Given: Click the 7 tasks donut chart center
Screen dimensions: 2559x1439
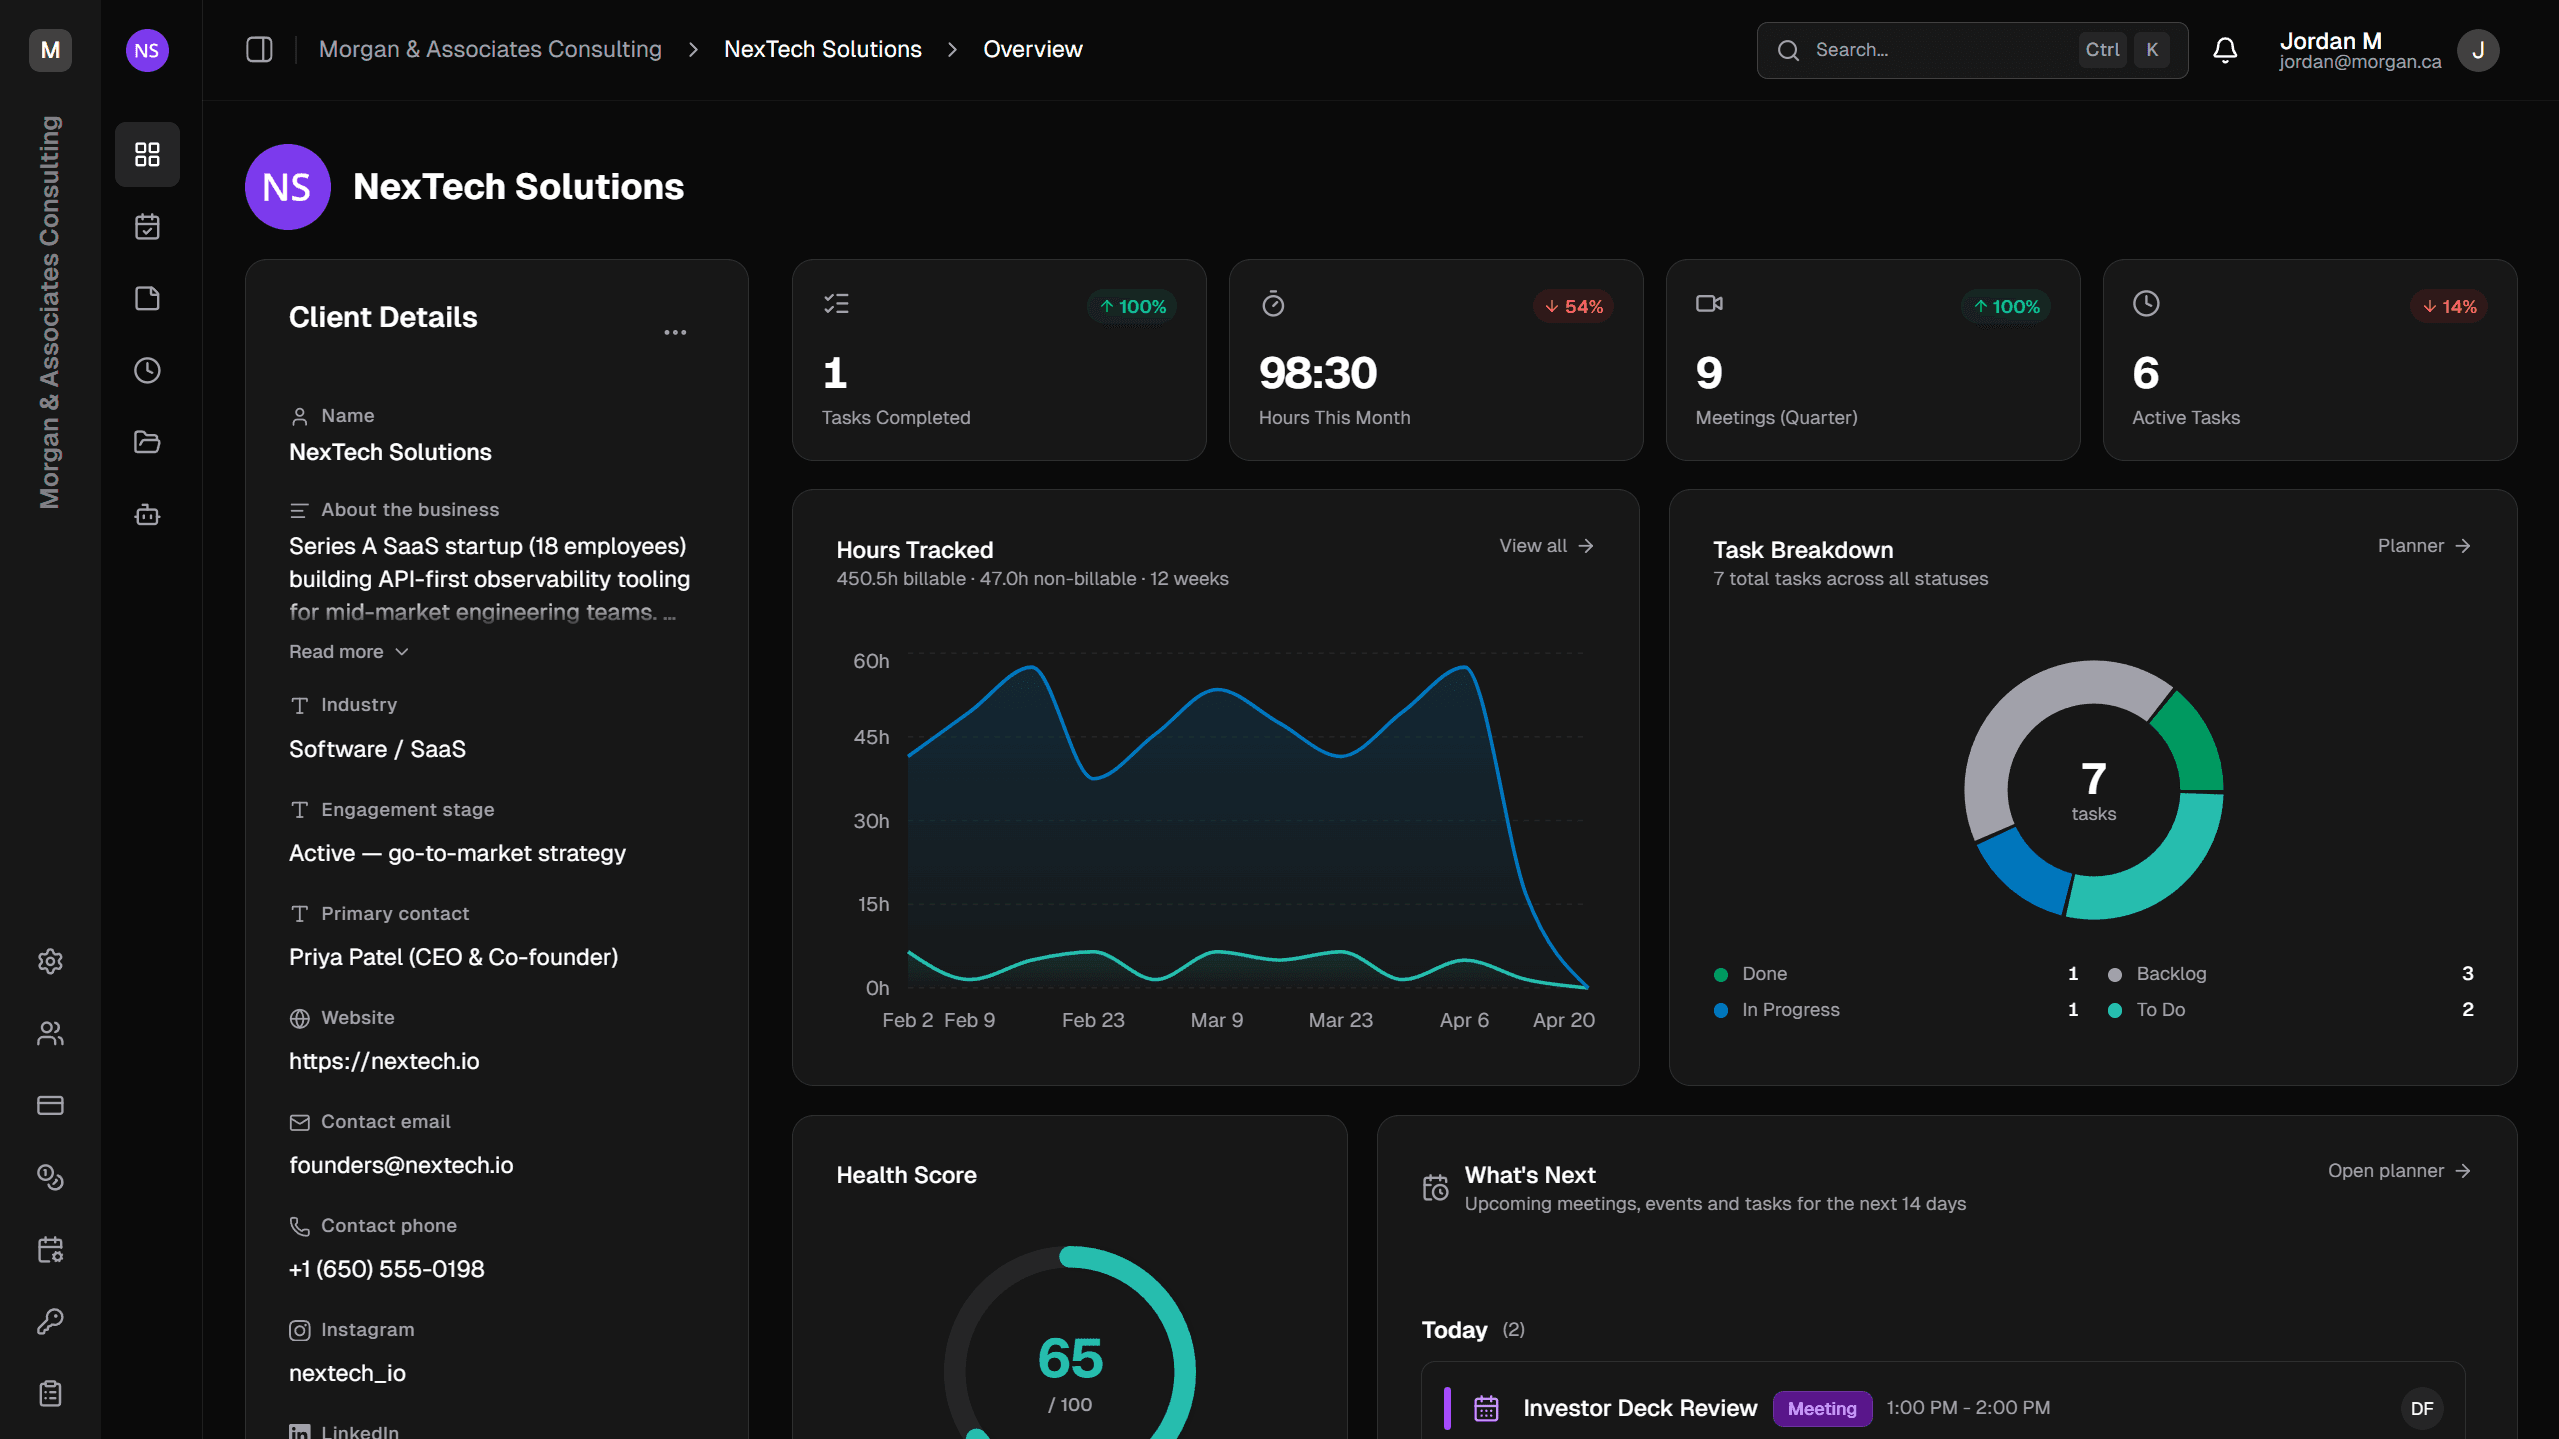Looking at the screenshot, I should tap(2094, 790).
